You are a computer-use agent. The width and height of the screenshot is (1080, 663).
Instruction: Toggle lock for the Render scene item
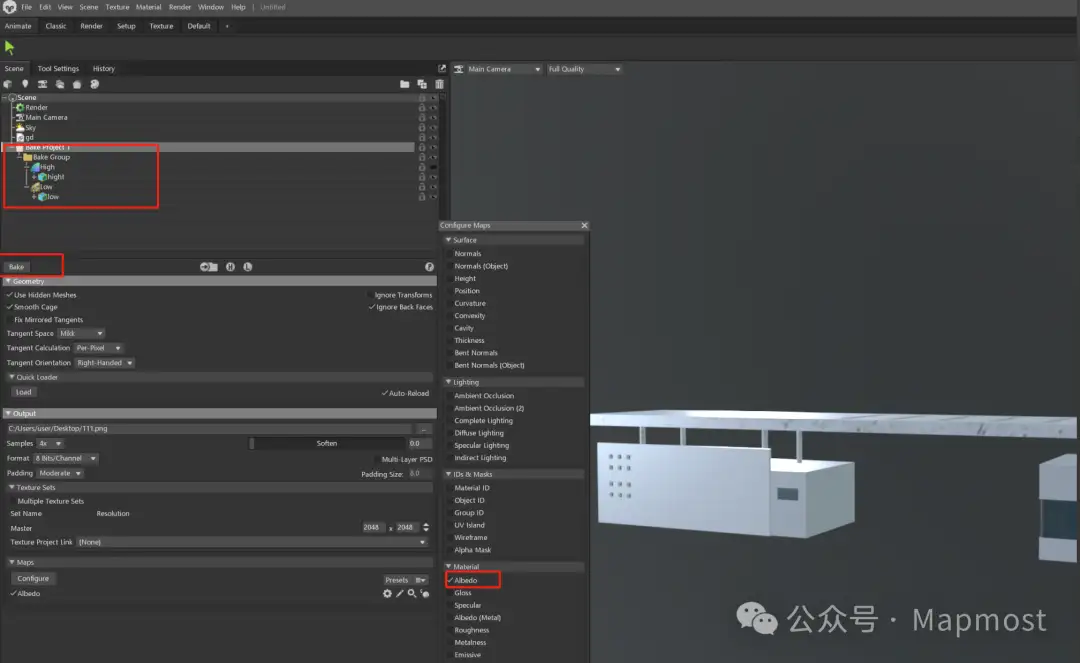coord(422,107)
